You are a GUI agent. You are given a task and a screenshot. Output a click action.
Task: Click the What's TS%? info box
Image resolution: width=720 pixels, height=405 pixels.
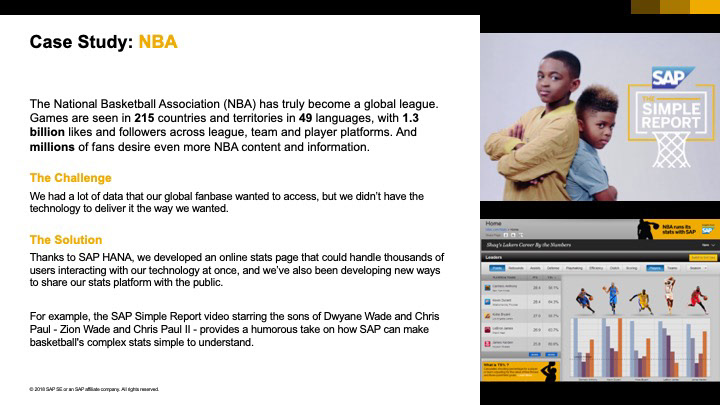coord(520,371)
